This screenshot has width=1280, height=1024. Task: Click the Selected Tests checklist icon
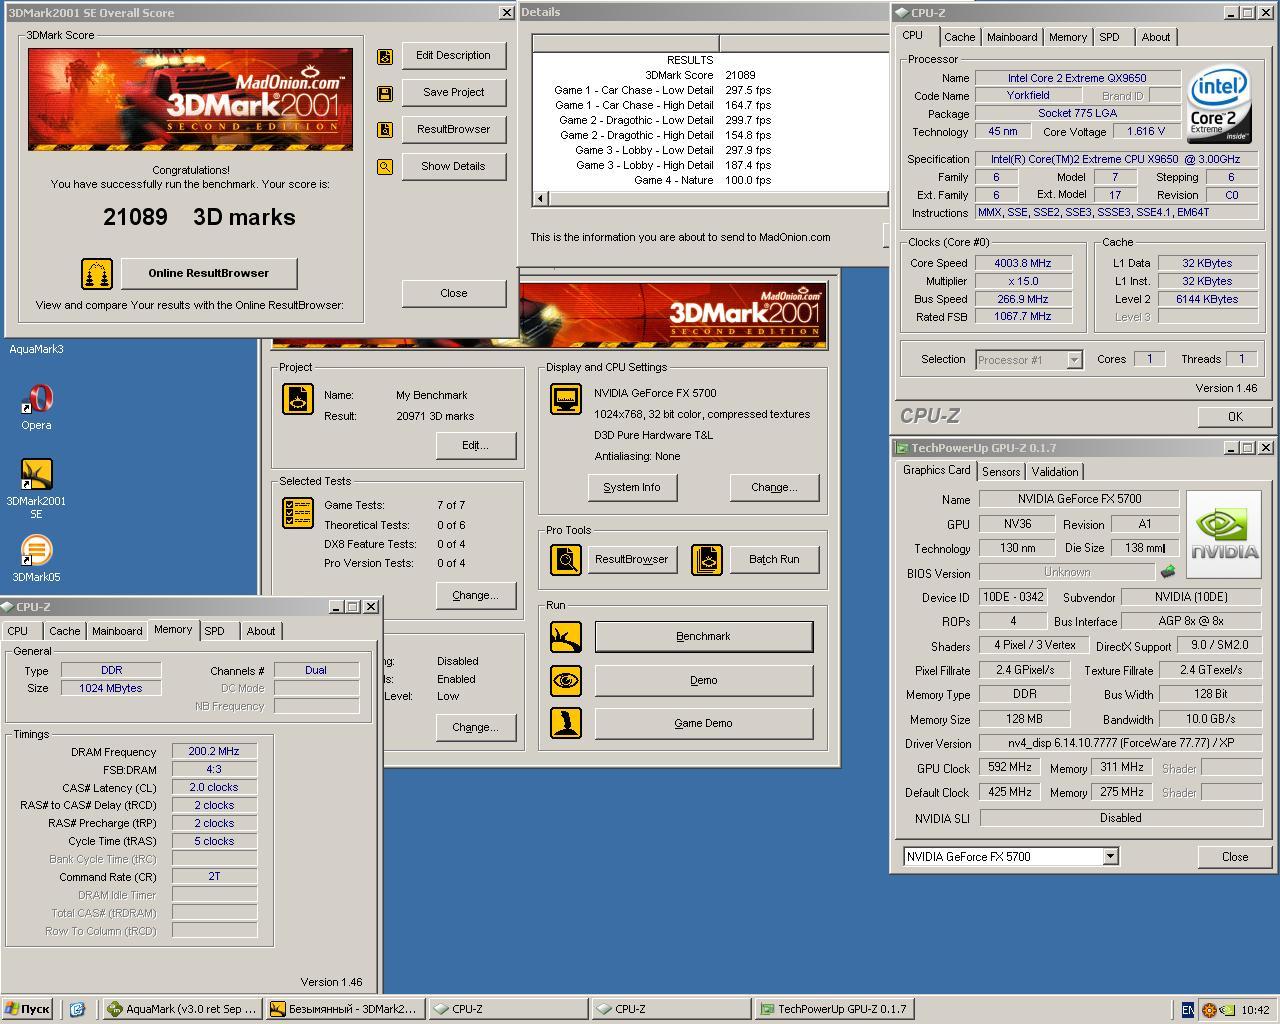(298, 513)
